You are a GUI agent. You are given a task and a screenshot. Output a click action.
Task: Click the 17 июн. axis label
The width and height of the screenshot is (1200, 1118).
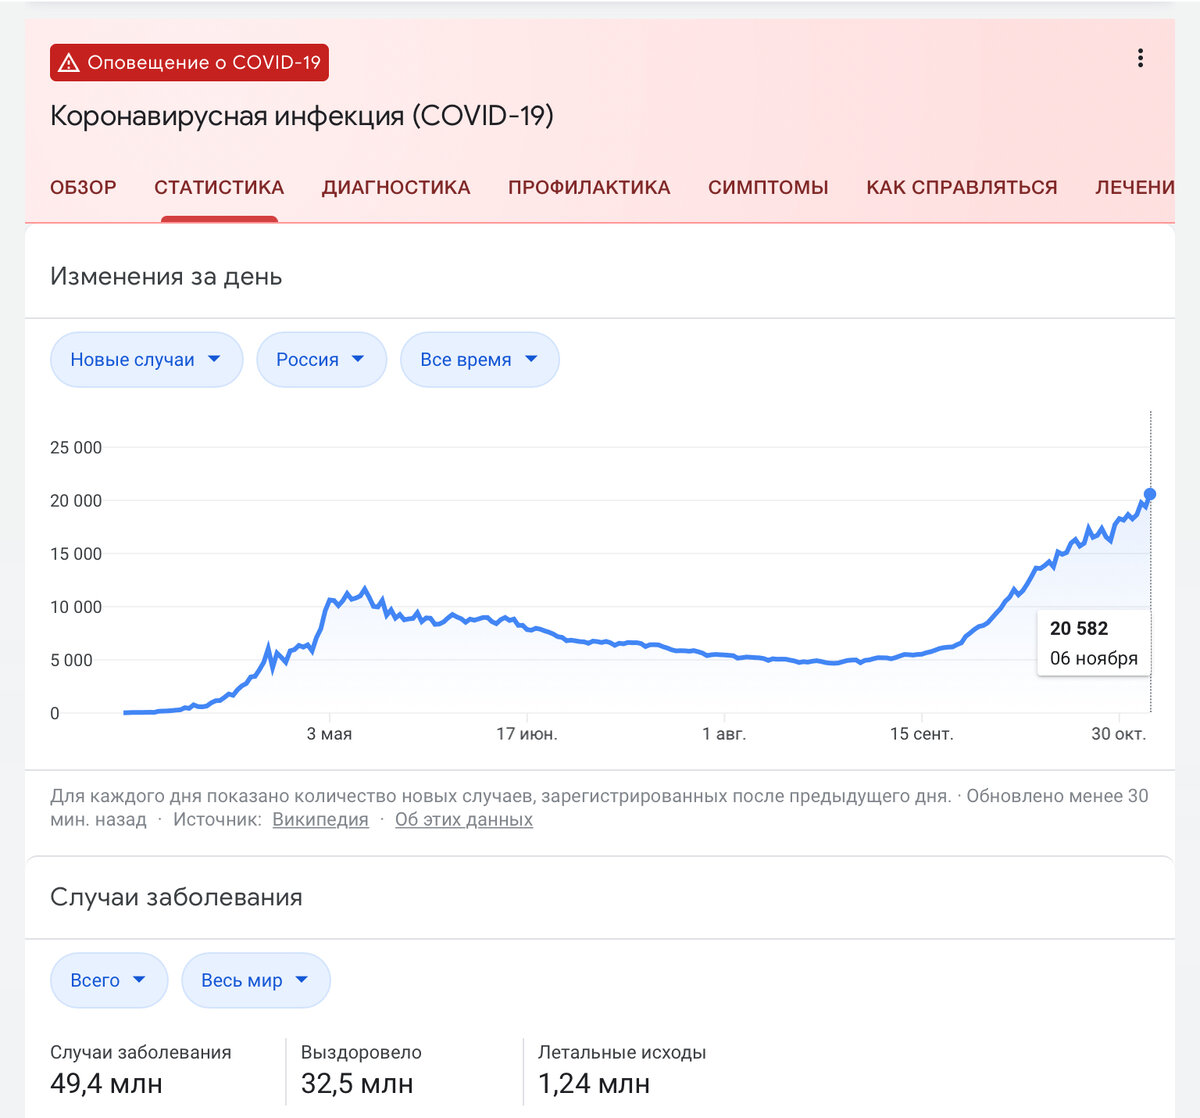pyautogui.click(x=527, y=734)
